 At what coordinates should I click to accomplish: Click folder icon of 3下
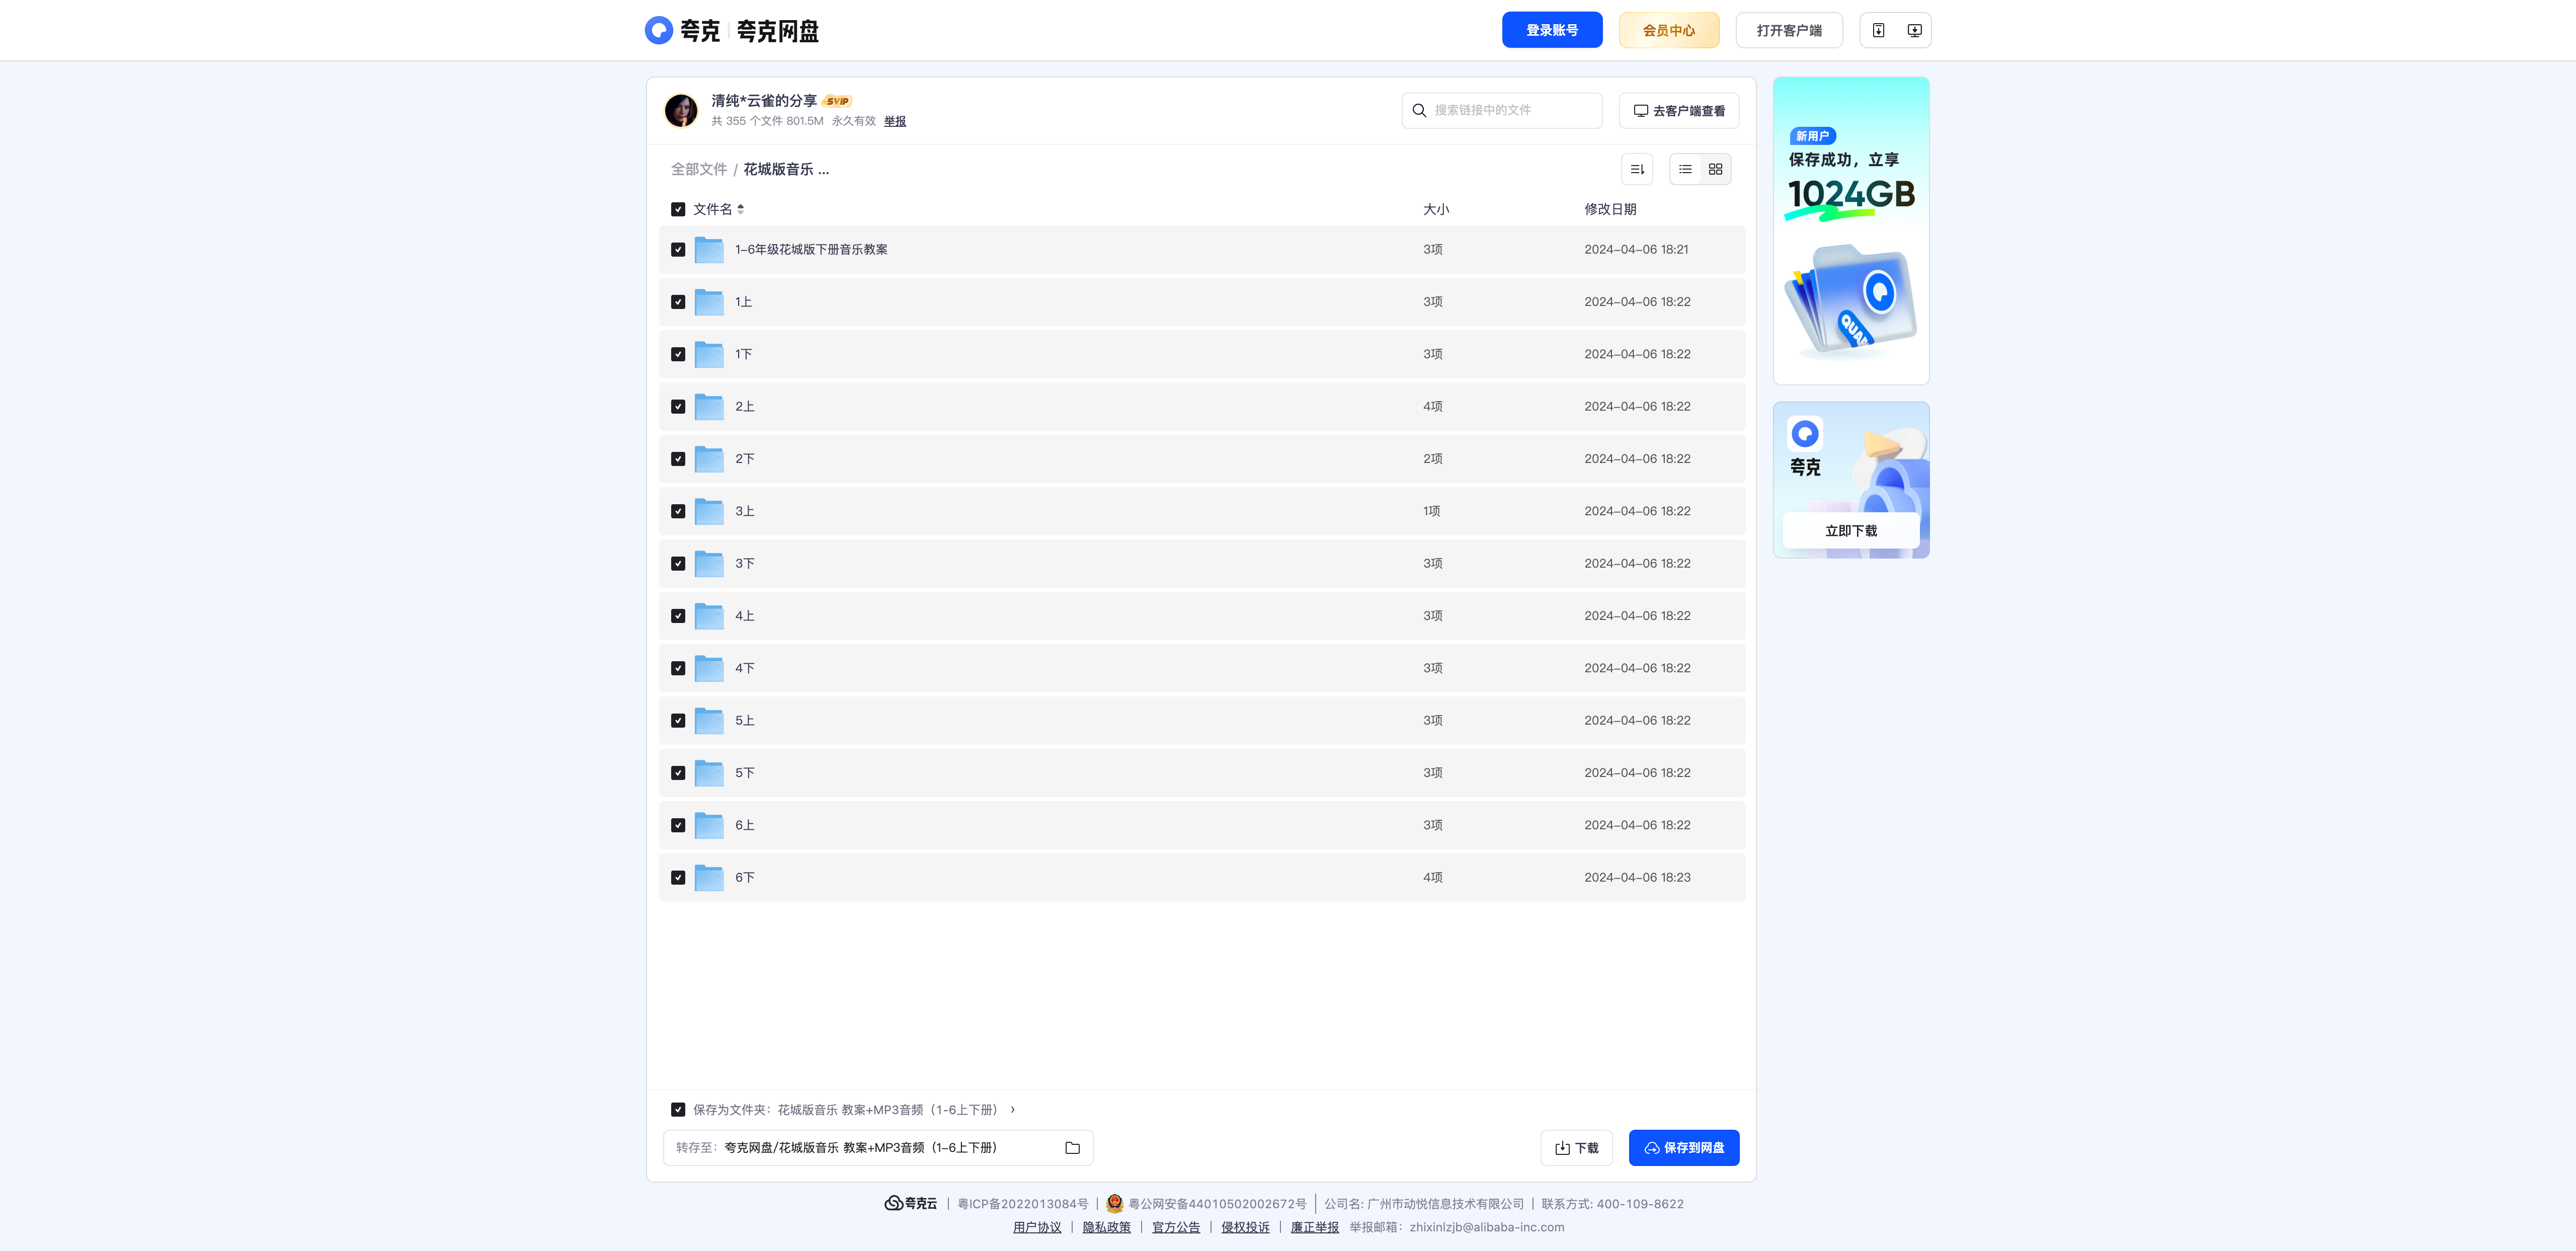709,563
